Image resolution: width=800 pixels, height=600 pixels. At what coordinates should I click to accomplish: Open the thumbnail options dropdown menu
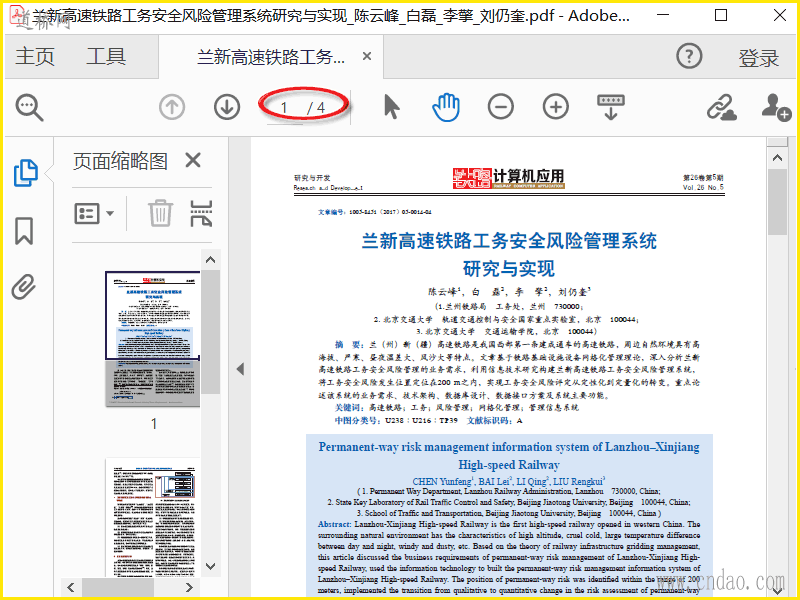pos(94,214)
